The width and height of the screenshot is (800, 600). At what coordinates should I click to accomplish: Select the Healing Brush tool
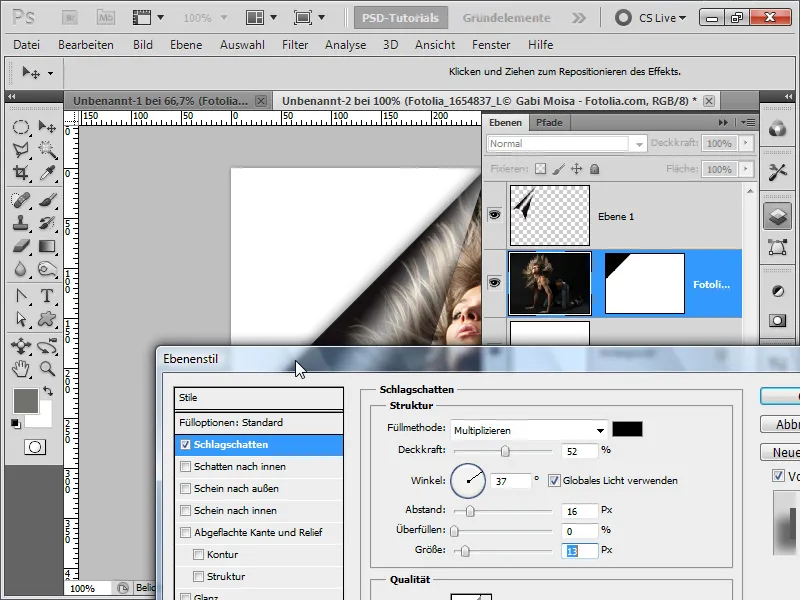20,200
